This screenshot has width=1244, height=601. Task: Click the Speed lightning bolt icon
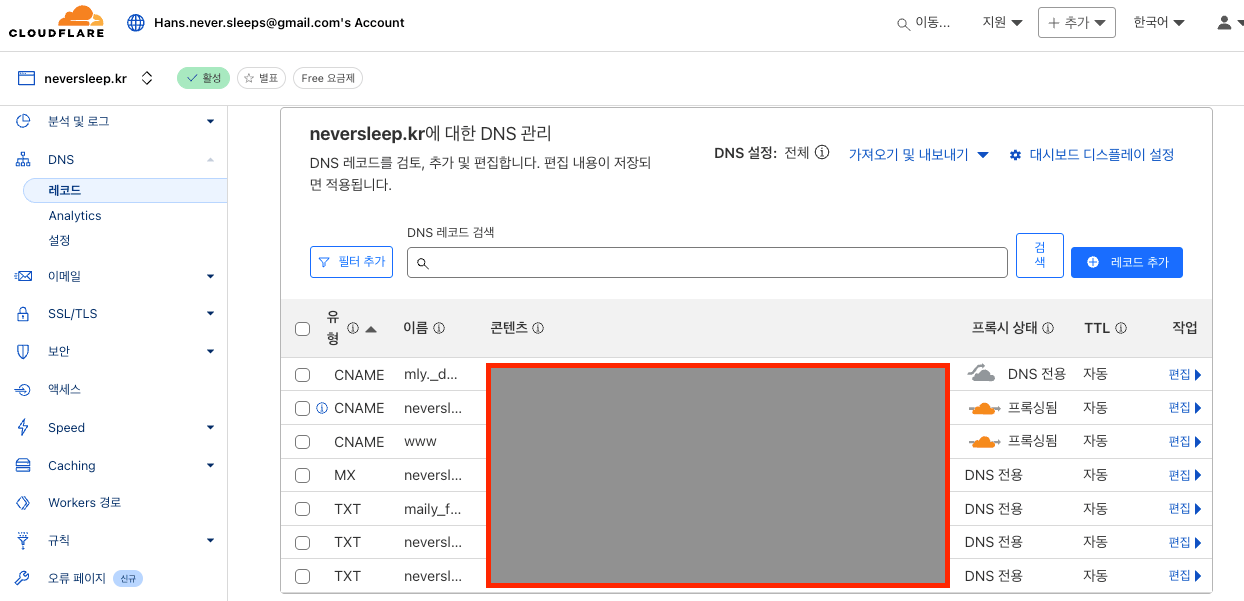[x=23, y=428]
